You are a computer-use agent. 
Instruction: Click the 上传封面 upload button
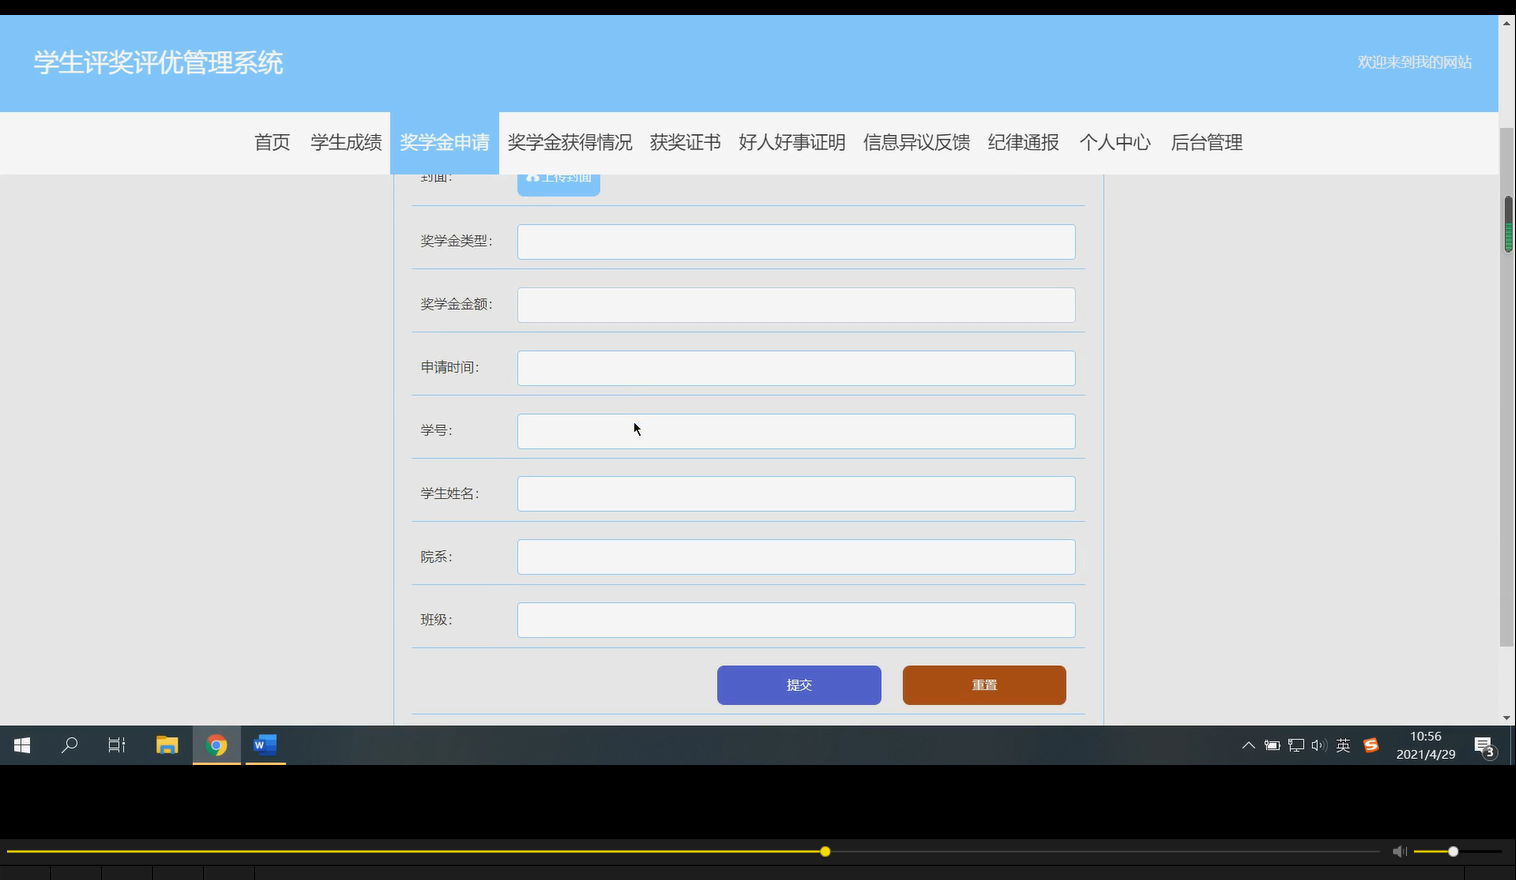(558, 178)
